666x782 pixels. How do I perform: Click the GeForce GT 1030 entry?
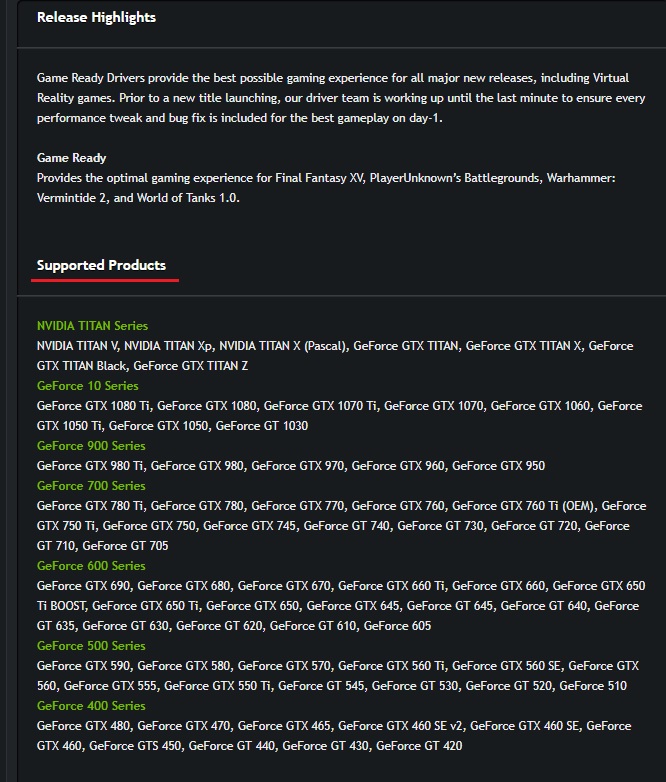tap(262, 426)
